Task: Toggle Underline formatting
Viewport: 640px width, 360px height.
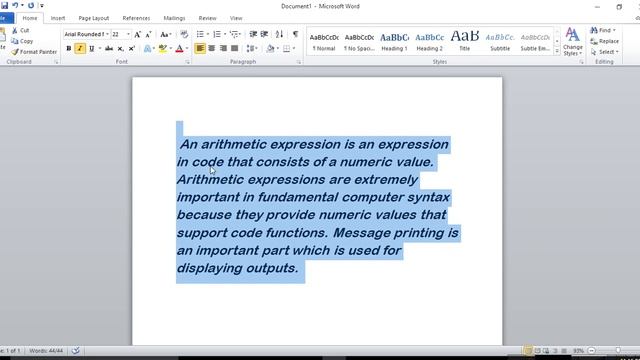Action: 91,49
